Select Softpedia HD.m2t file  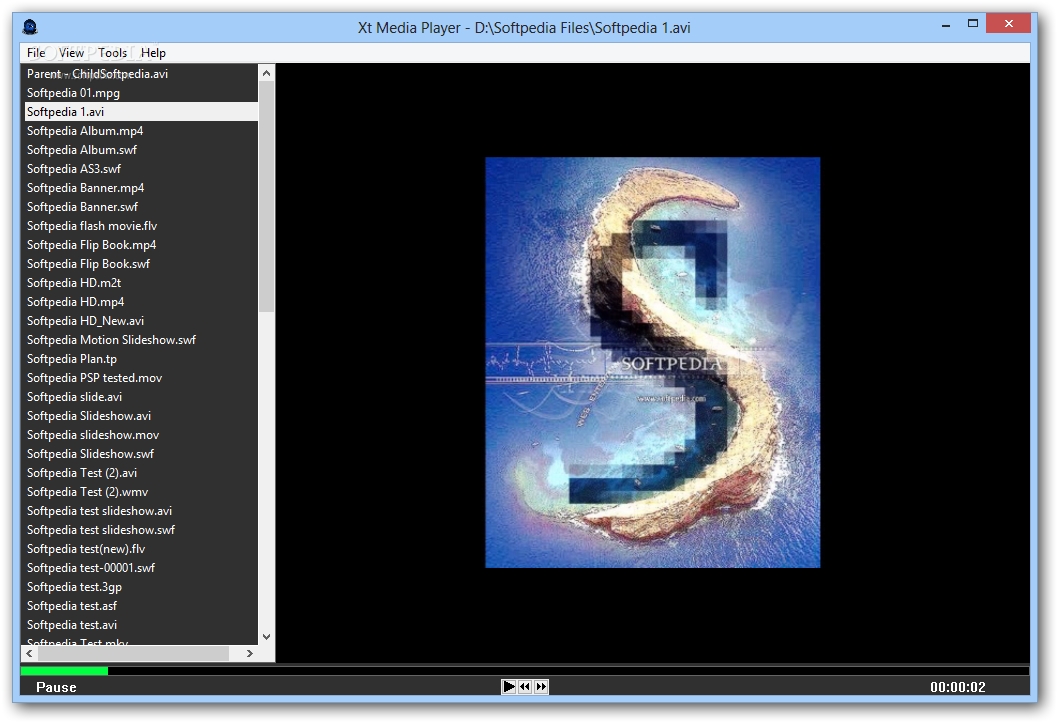pos(141,283)
